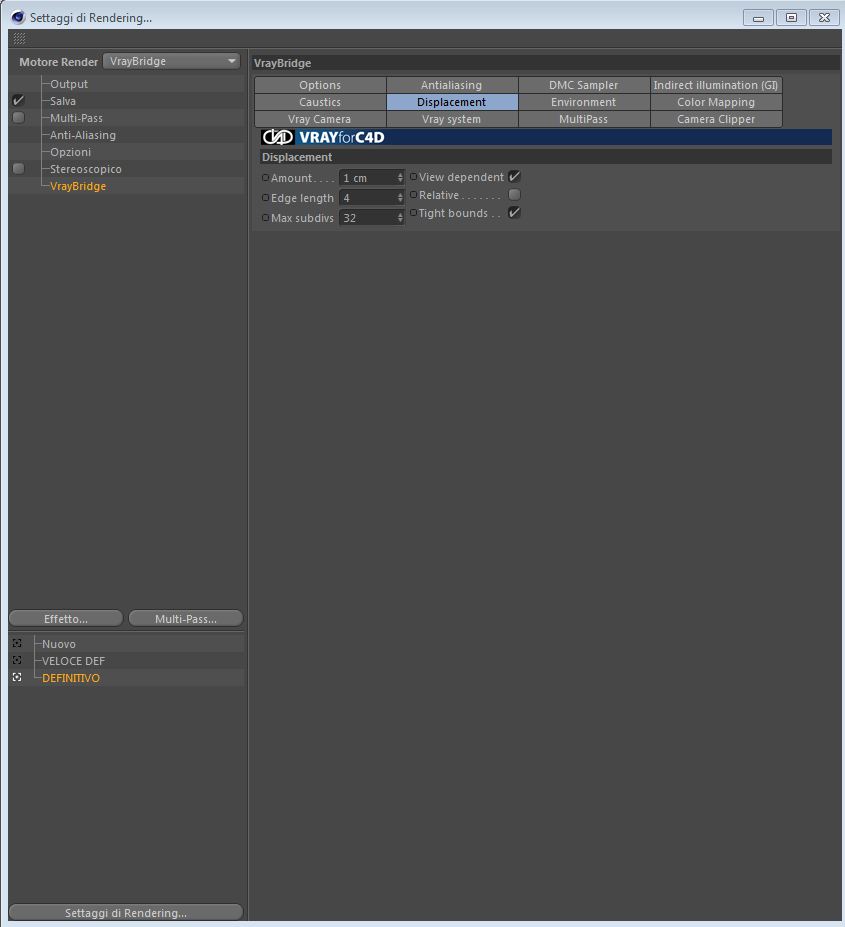Switch to the Caustics tab
Viewport: 845px width, 927px height.
[x=320, y=102]
